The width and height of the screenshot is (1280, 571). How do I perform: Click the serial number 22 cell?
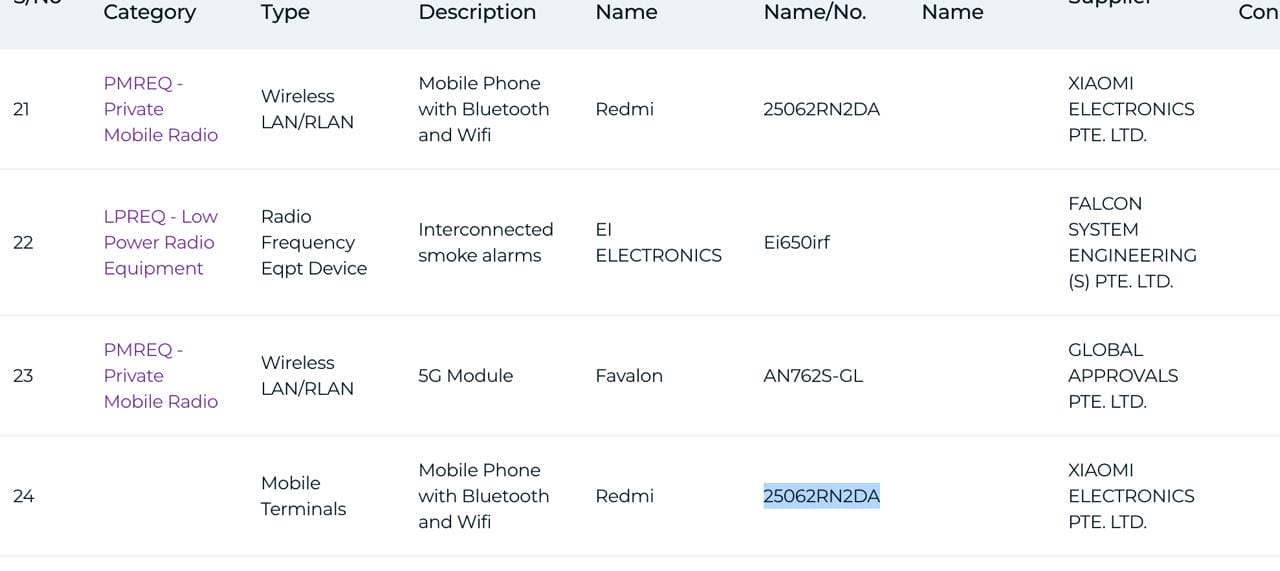click(23, 242)
